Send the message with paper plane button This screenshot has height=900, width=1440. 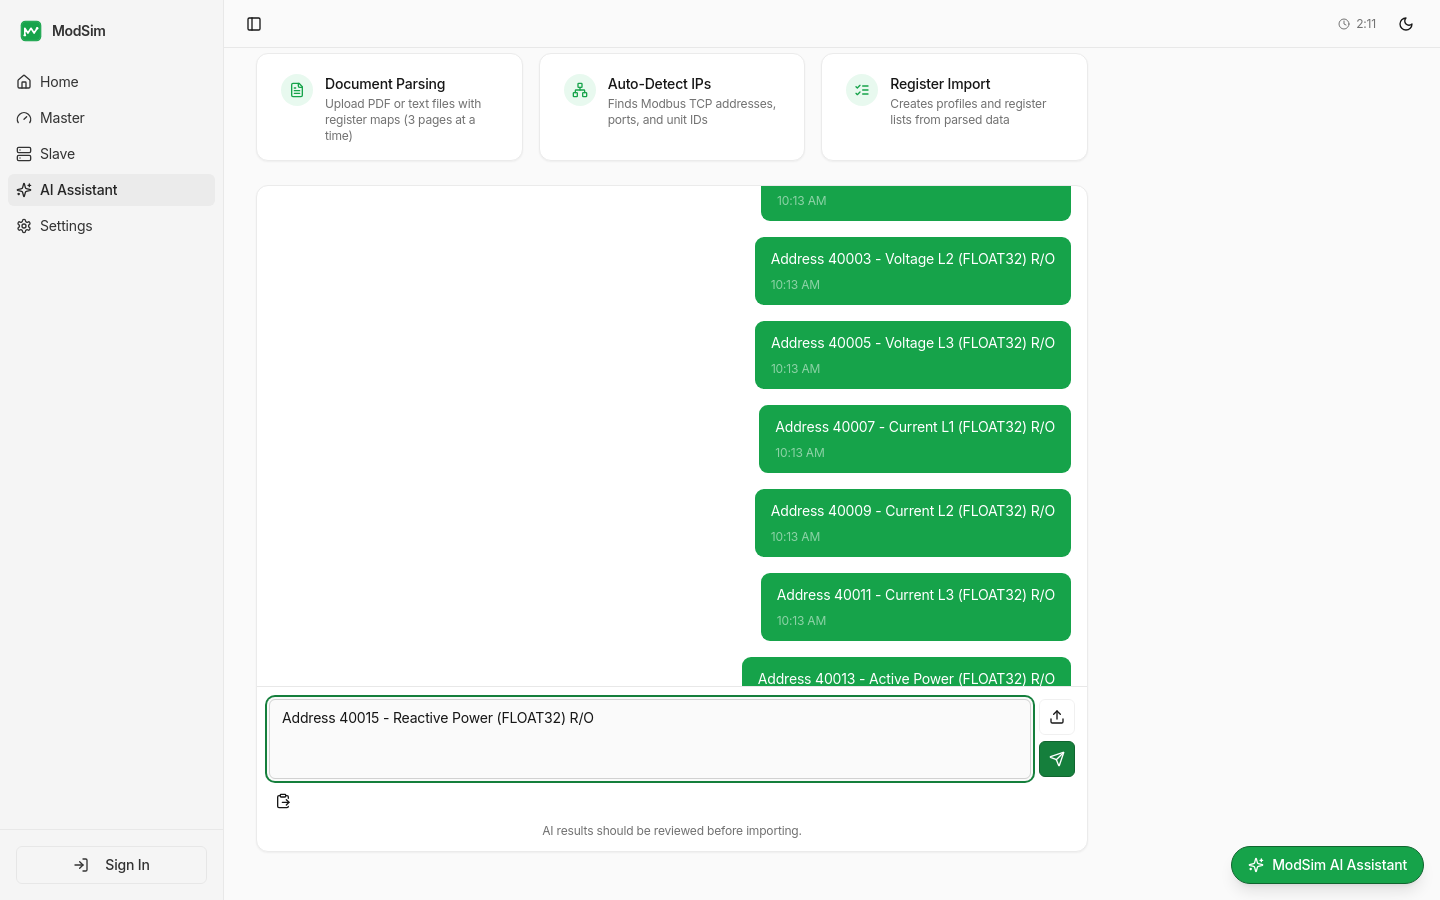(x=1057, y=759)
